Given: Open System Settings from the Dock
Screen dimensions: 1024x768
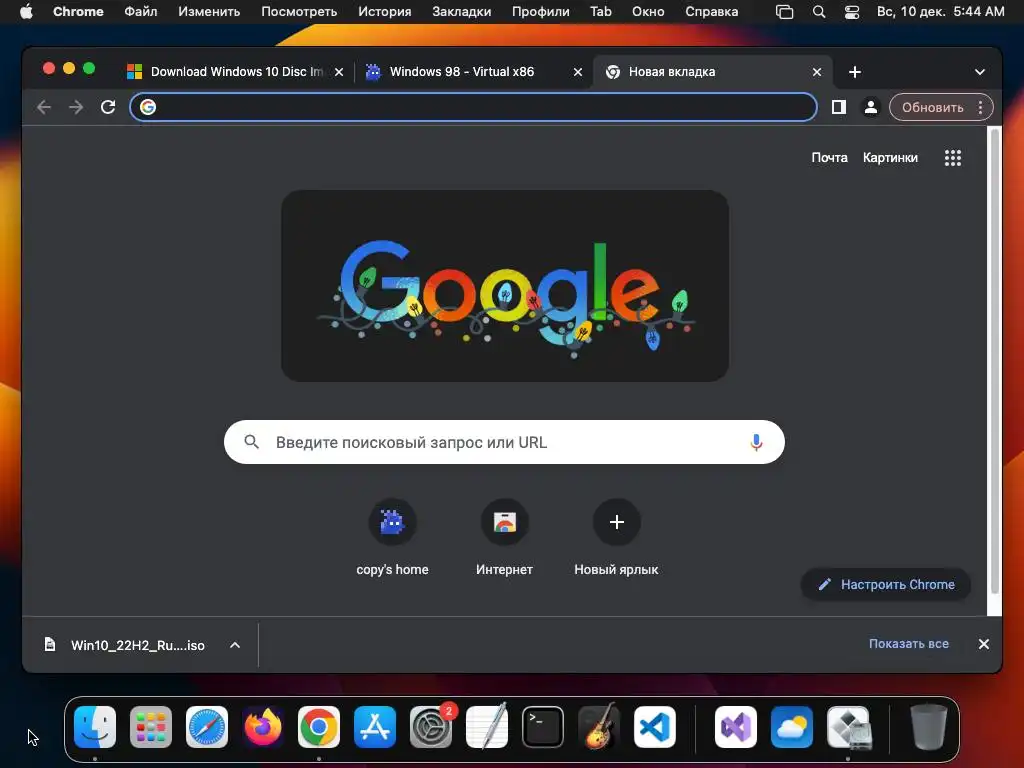Looking at the screenshot, I should pos(431,727).
